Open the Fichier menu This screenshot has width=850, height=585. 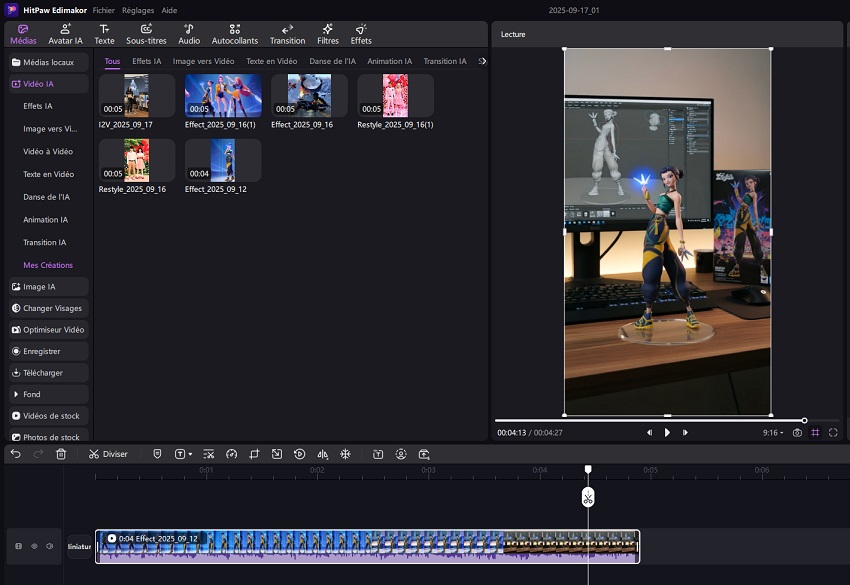pos(104,10)
